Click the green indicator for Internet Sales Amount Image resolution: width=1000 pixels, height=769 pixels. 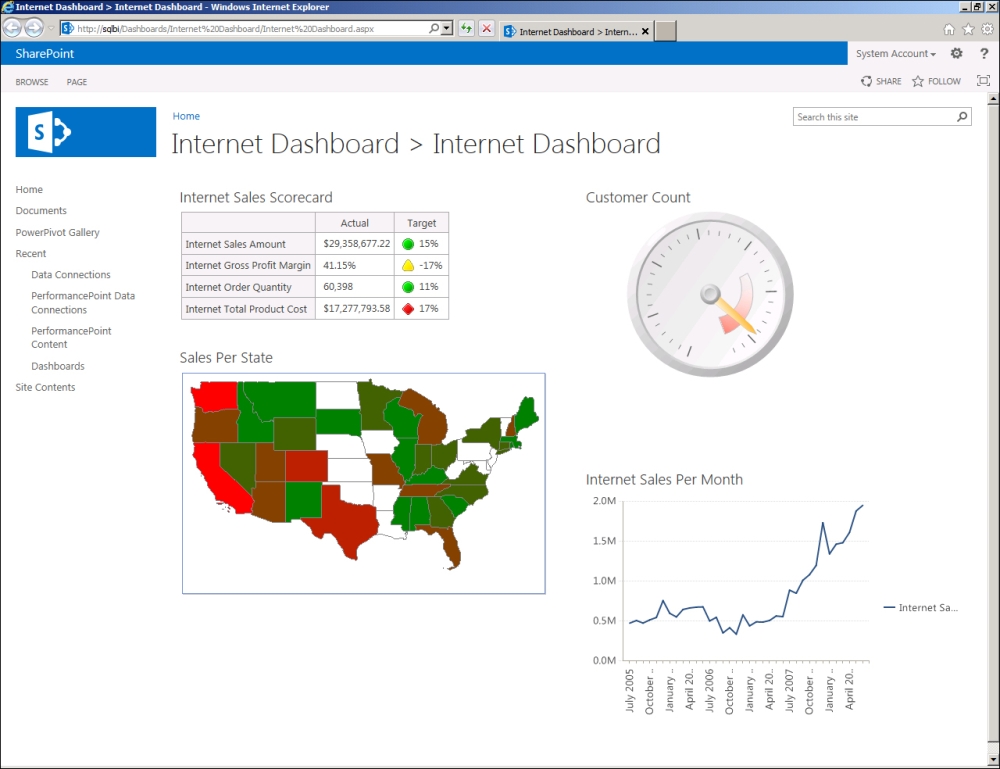coord(408,243)
